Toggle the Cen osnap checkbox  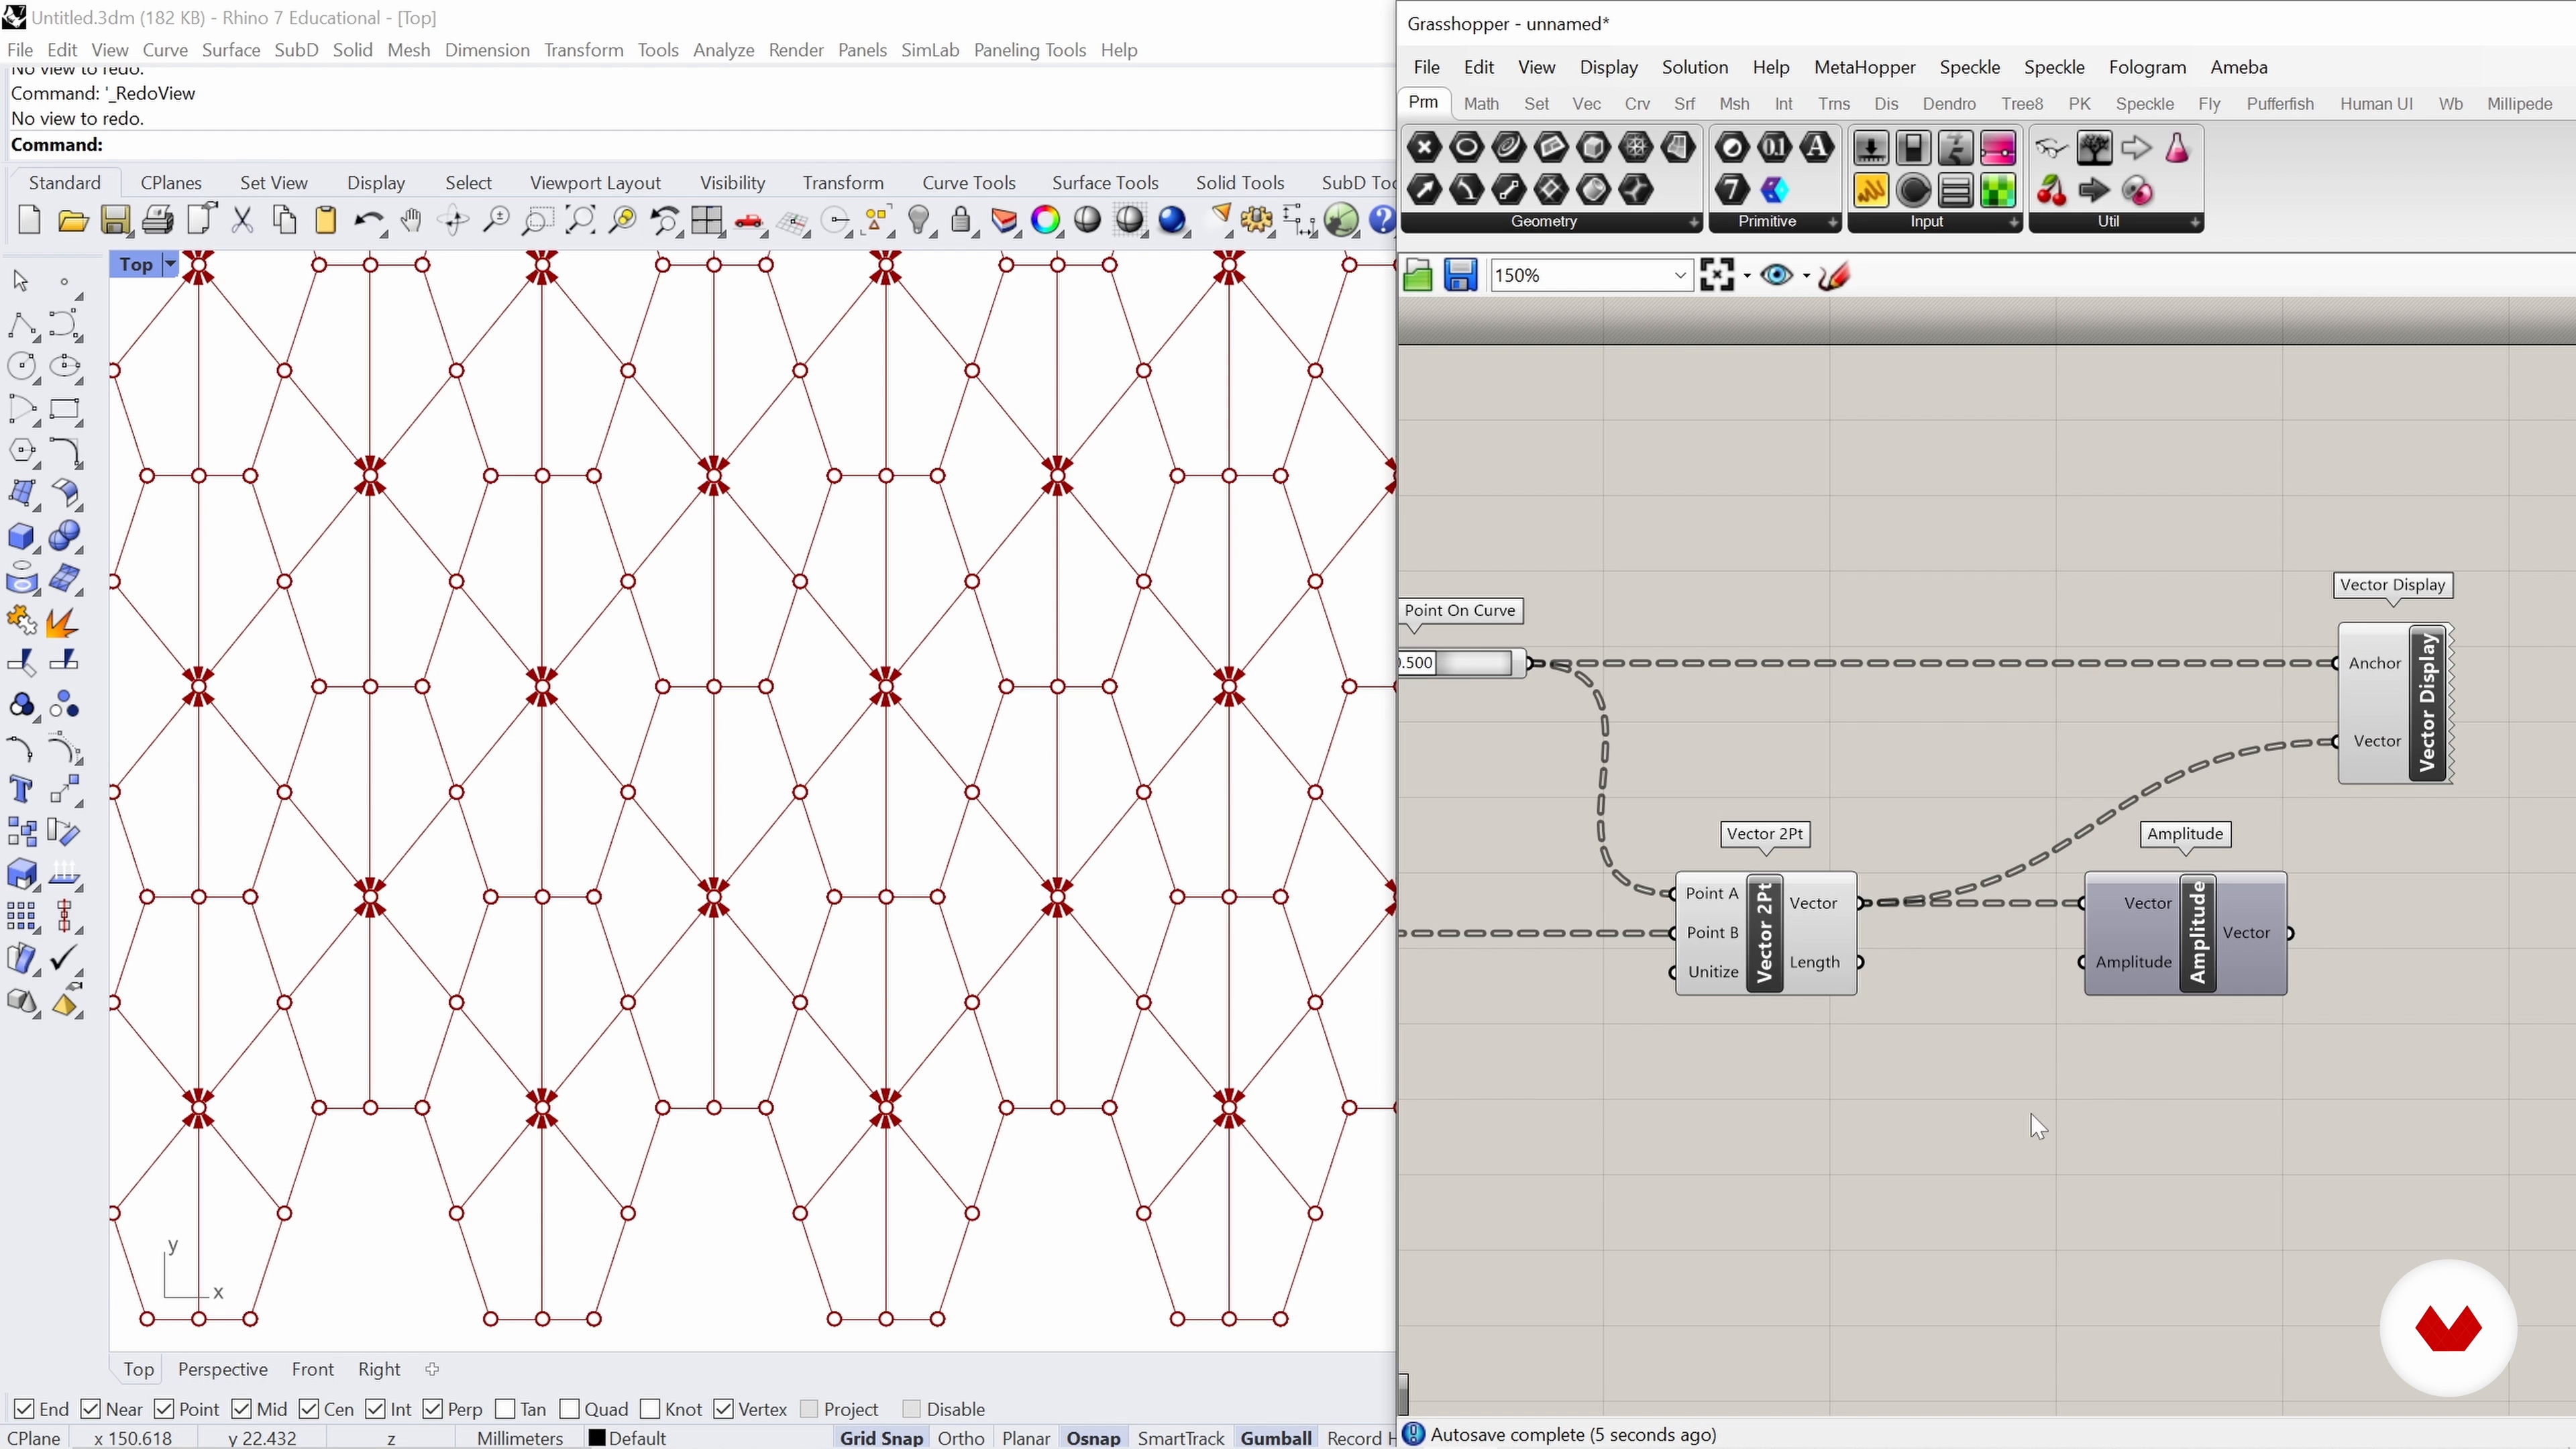pos(309,1408)
